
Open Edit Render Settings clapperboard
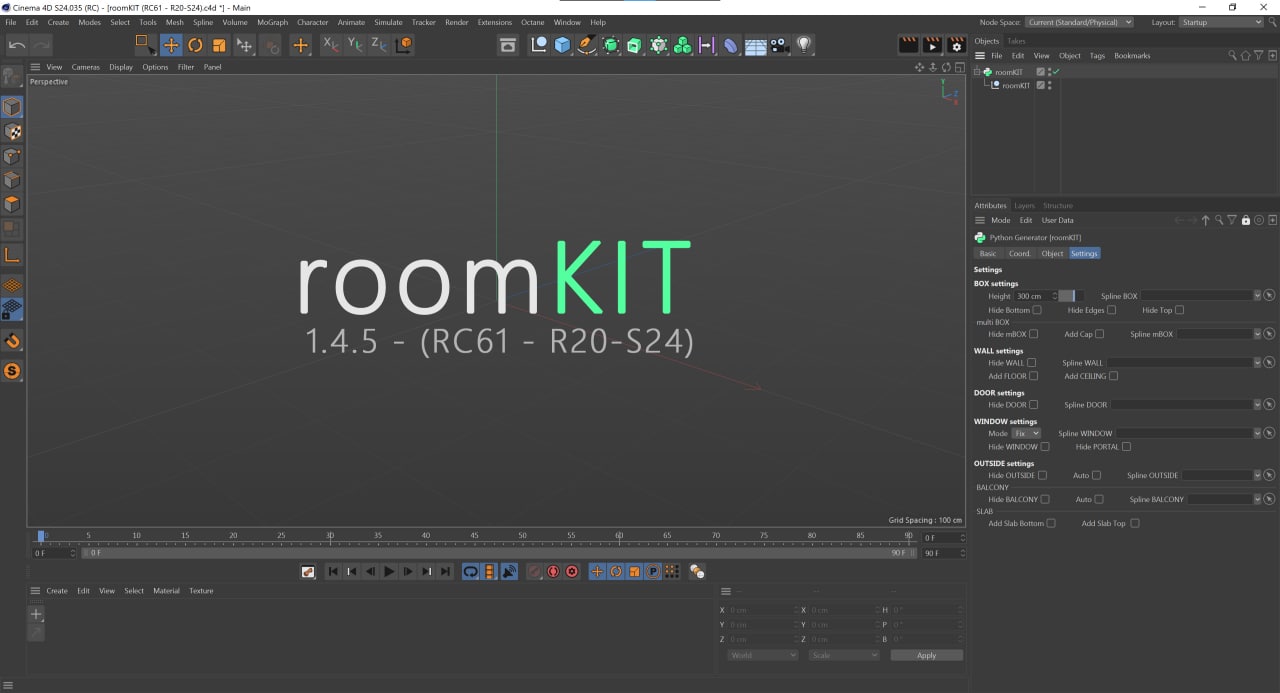point(956,45)
